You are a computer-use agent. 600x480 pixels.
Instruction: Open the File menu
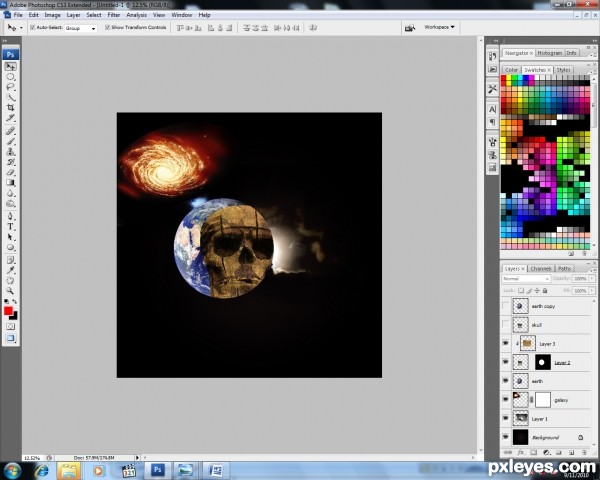click(x=18, y=15)
